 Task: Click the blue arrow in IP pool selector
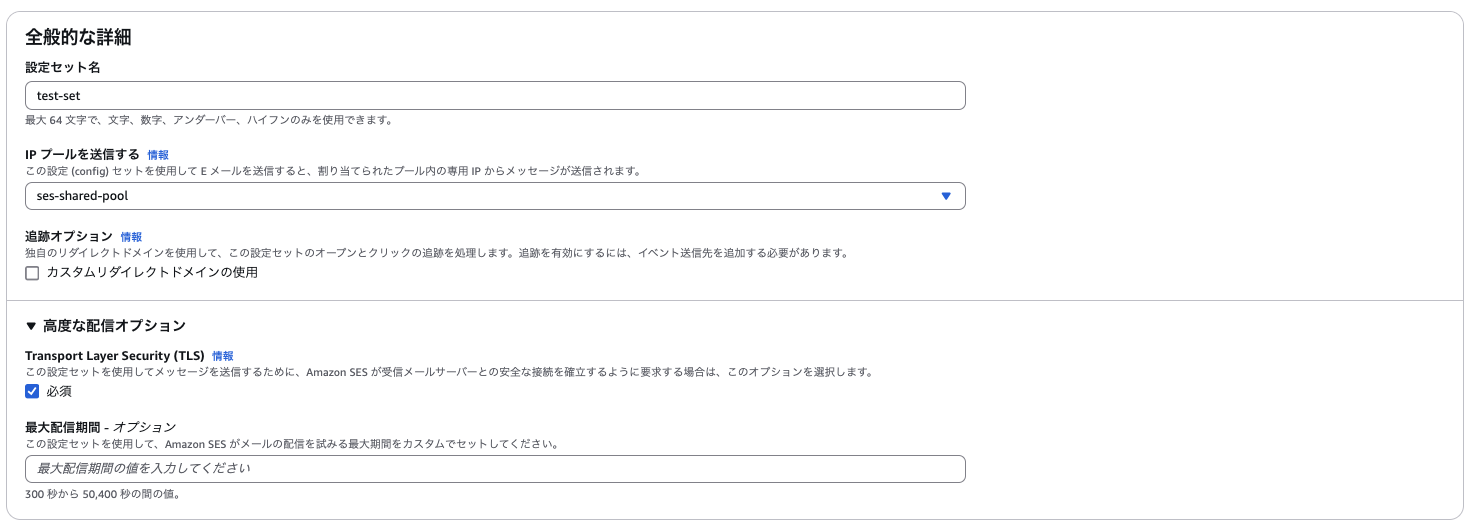pyautogui.click(x=946, y=196)
